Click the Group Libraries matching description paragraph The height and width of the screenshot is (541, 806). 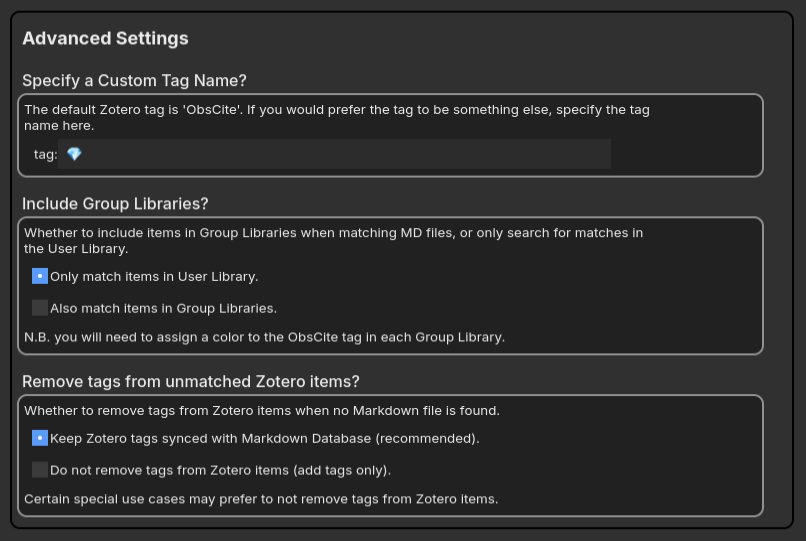point(334,241)
